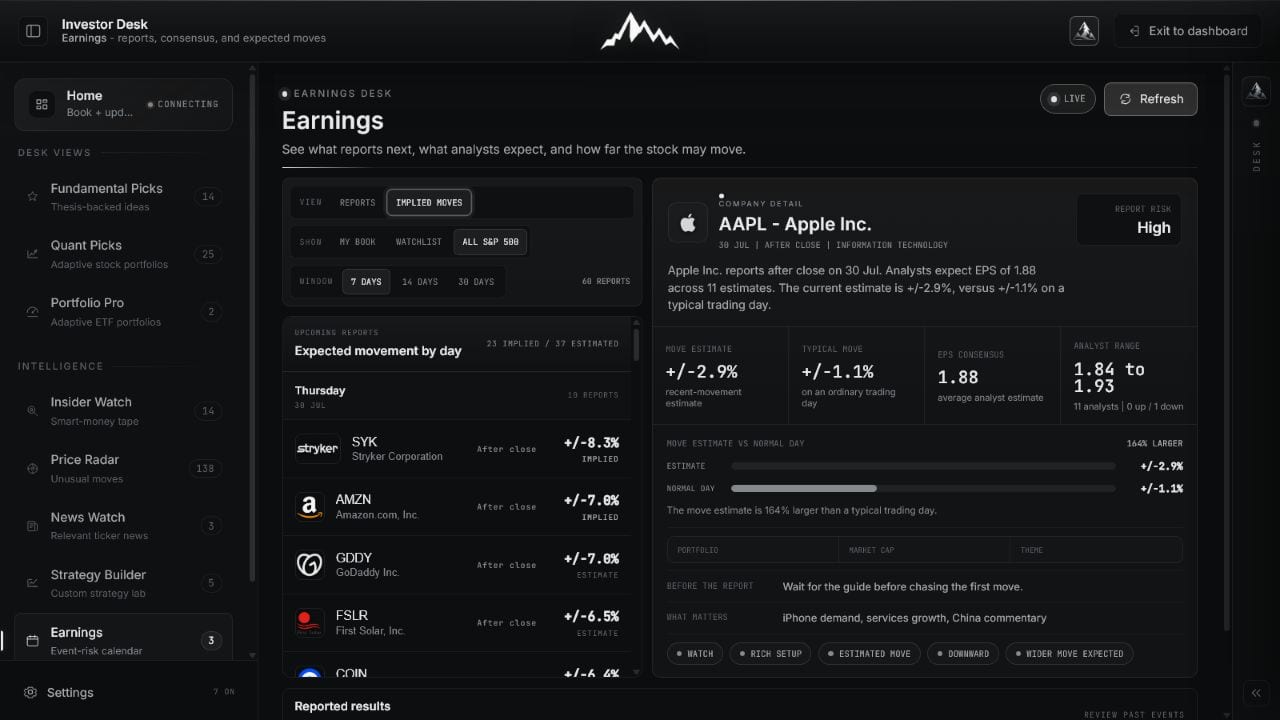Click the News Watch newspaper icon
Screen dimensions: 1280x720
(32, 526)
